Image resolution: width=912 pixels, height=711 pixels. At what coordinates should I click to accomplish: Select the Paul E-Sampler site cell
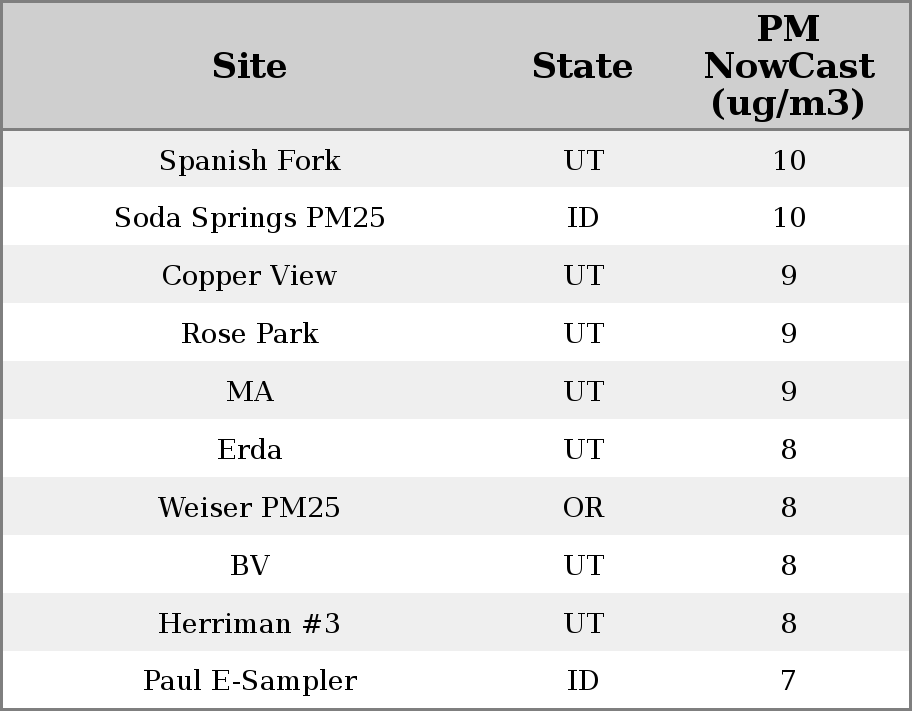[x=249, y=681]
